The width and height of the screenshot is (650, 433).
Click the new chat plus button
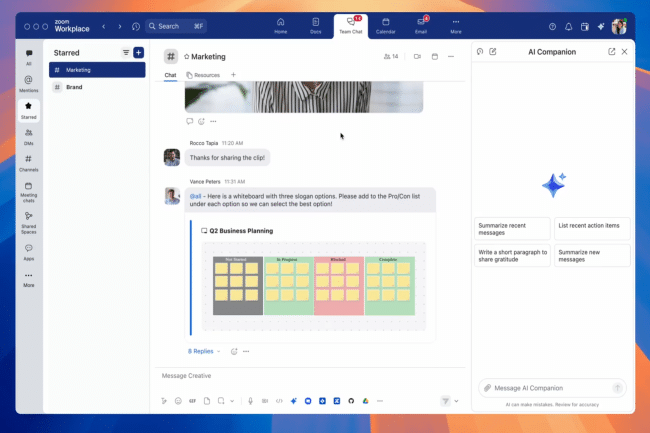click(x=138, y=53)
